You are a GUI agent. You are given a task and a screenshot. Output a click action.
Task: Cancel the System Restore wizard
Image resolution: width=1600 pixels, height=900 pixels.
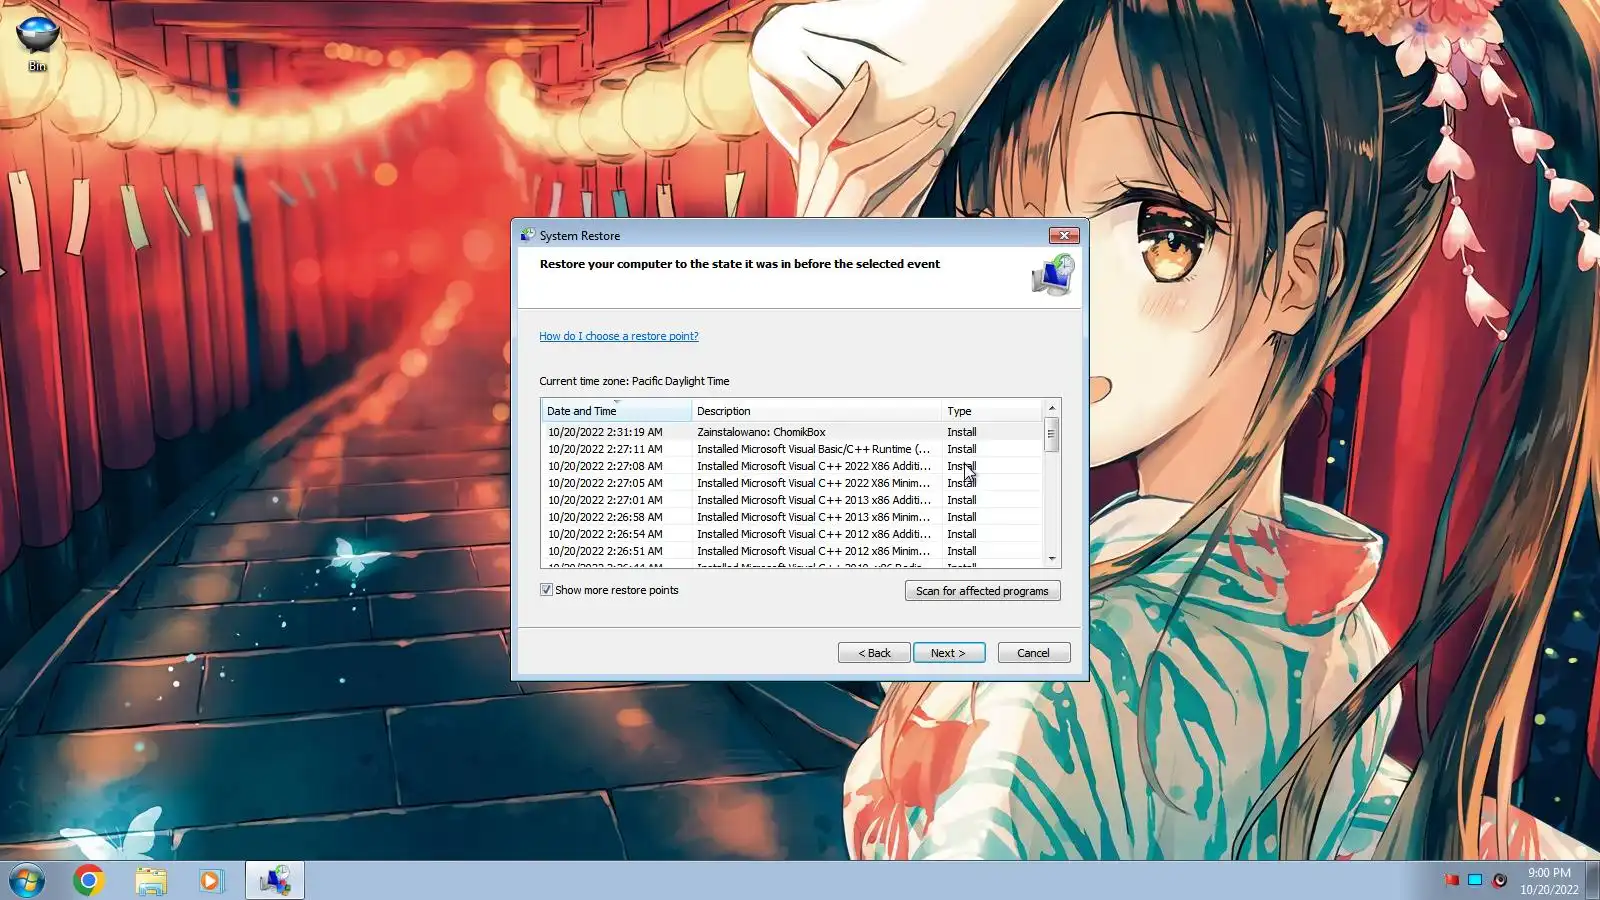pos(1034,653)
